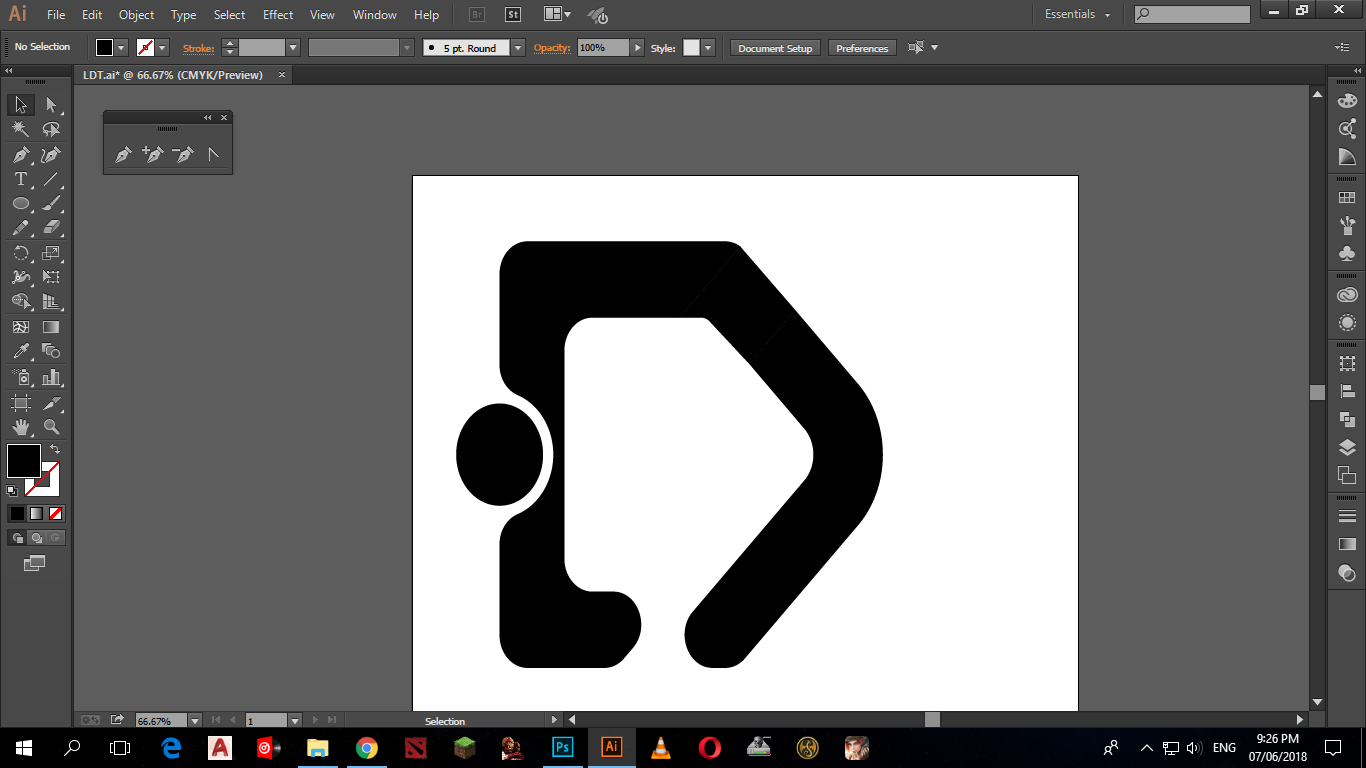
Task: Open the 5 pt. Round brush dropdown
Action: 517,47
